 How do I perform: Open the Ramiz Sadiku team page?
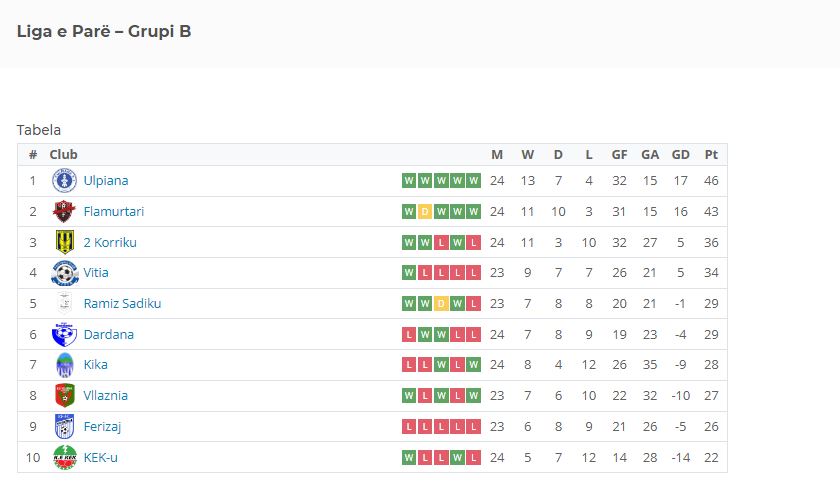122,304
